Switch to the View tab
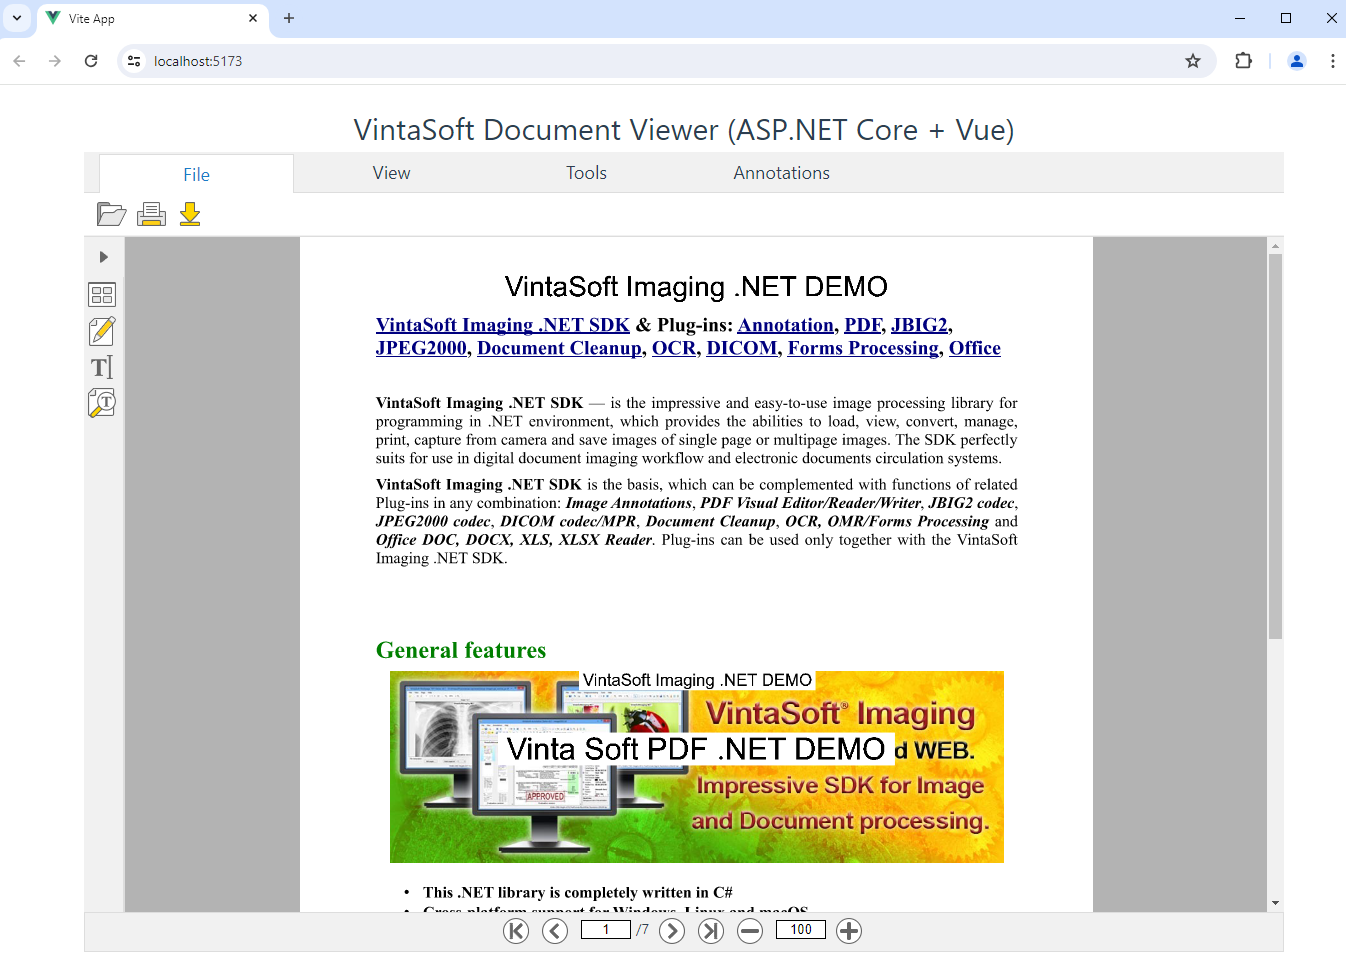The width and height of the screenshot is (1346, 970). [x=391, y=173]
